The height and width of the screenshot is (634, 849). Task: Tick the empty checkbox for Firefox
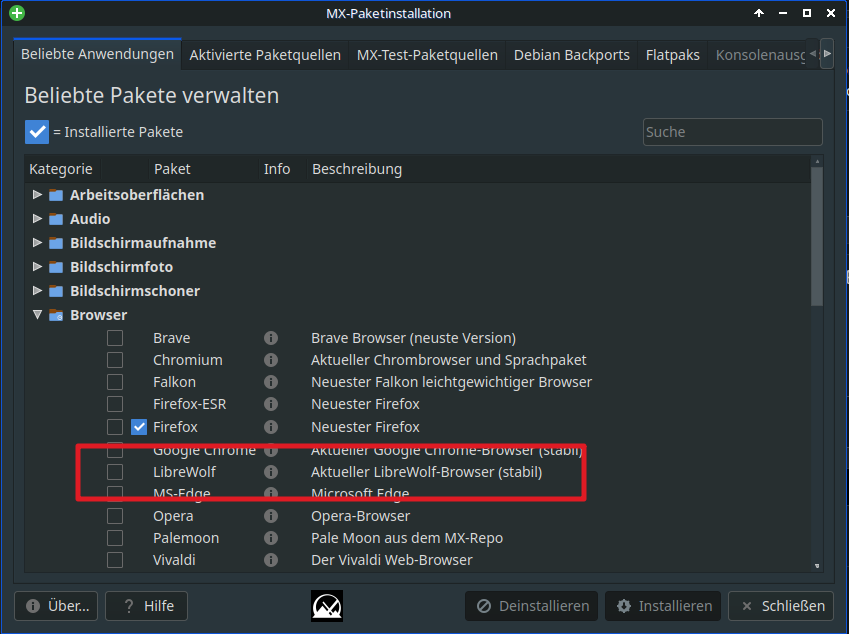[115, 427]
